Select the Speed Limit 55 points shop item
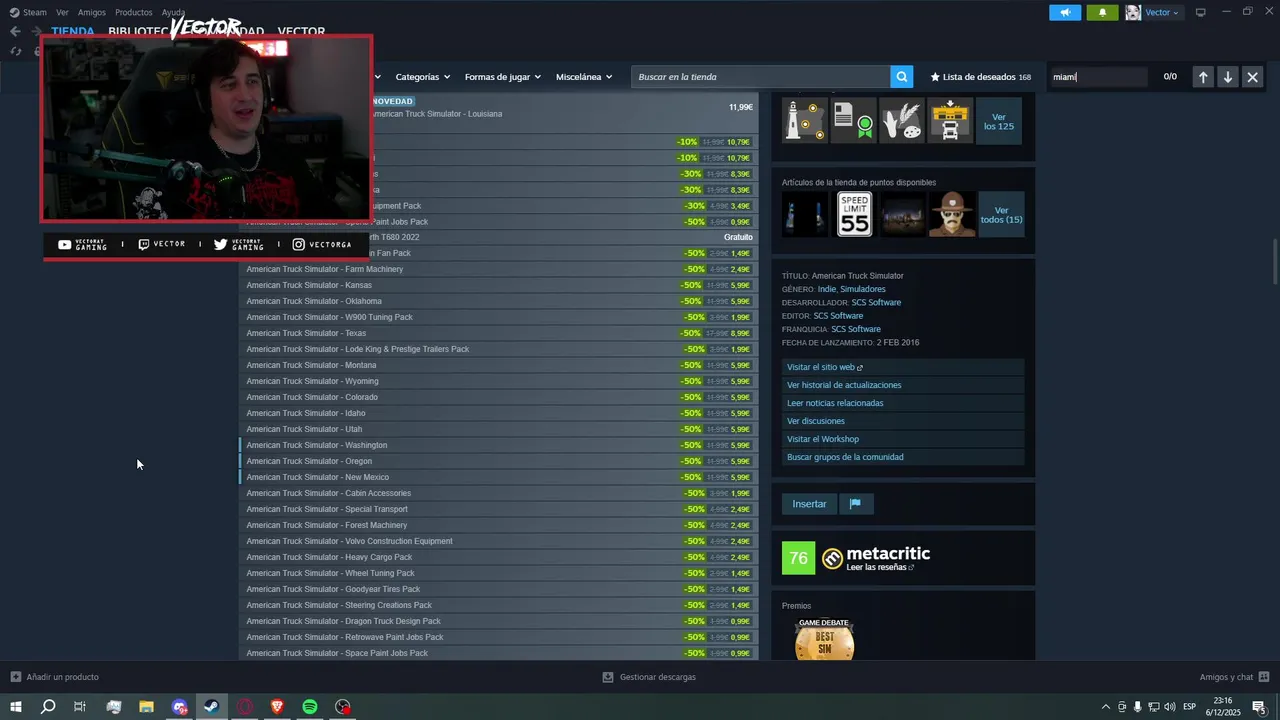 coord(854,214)
